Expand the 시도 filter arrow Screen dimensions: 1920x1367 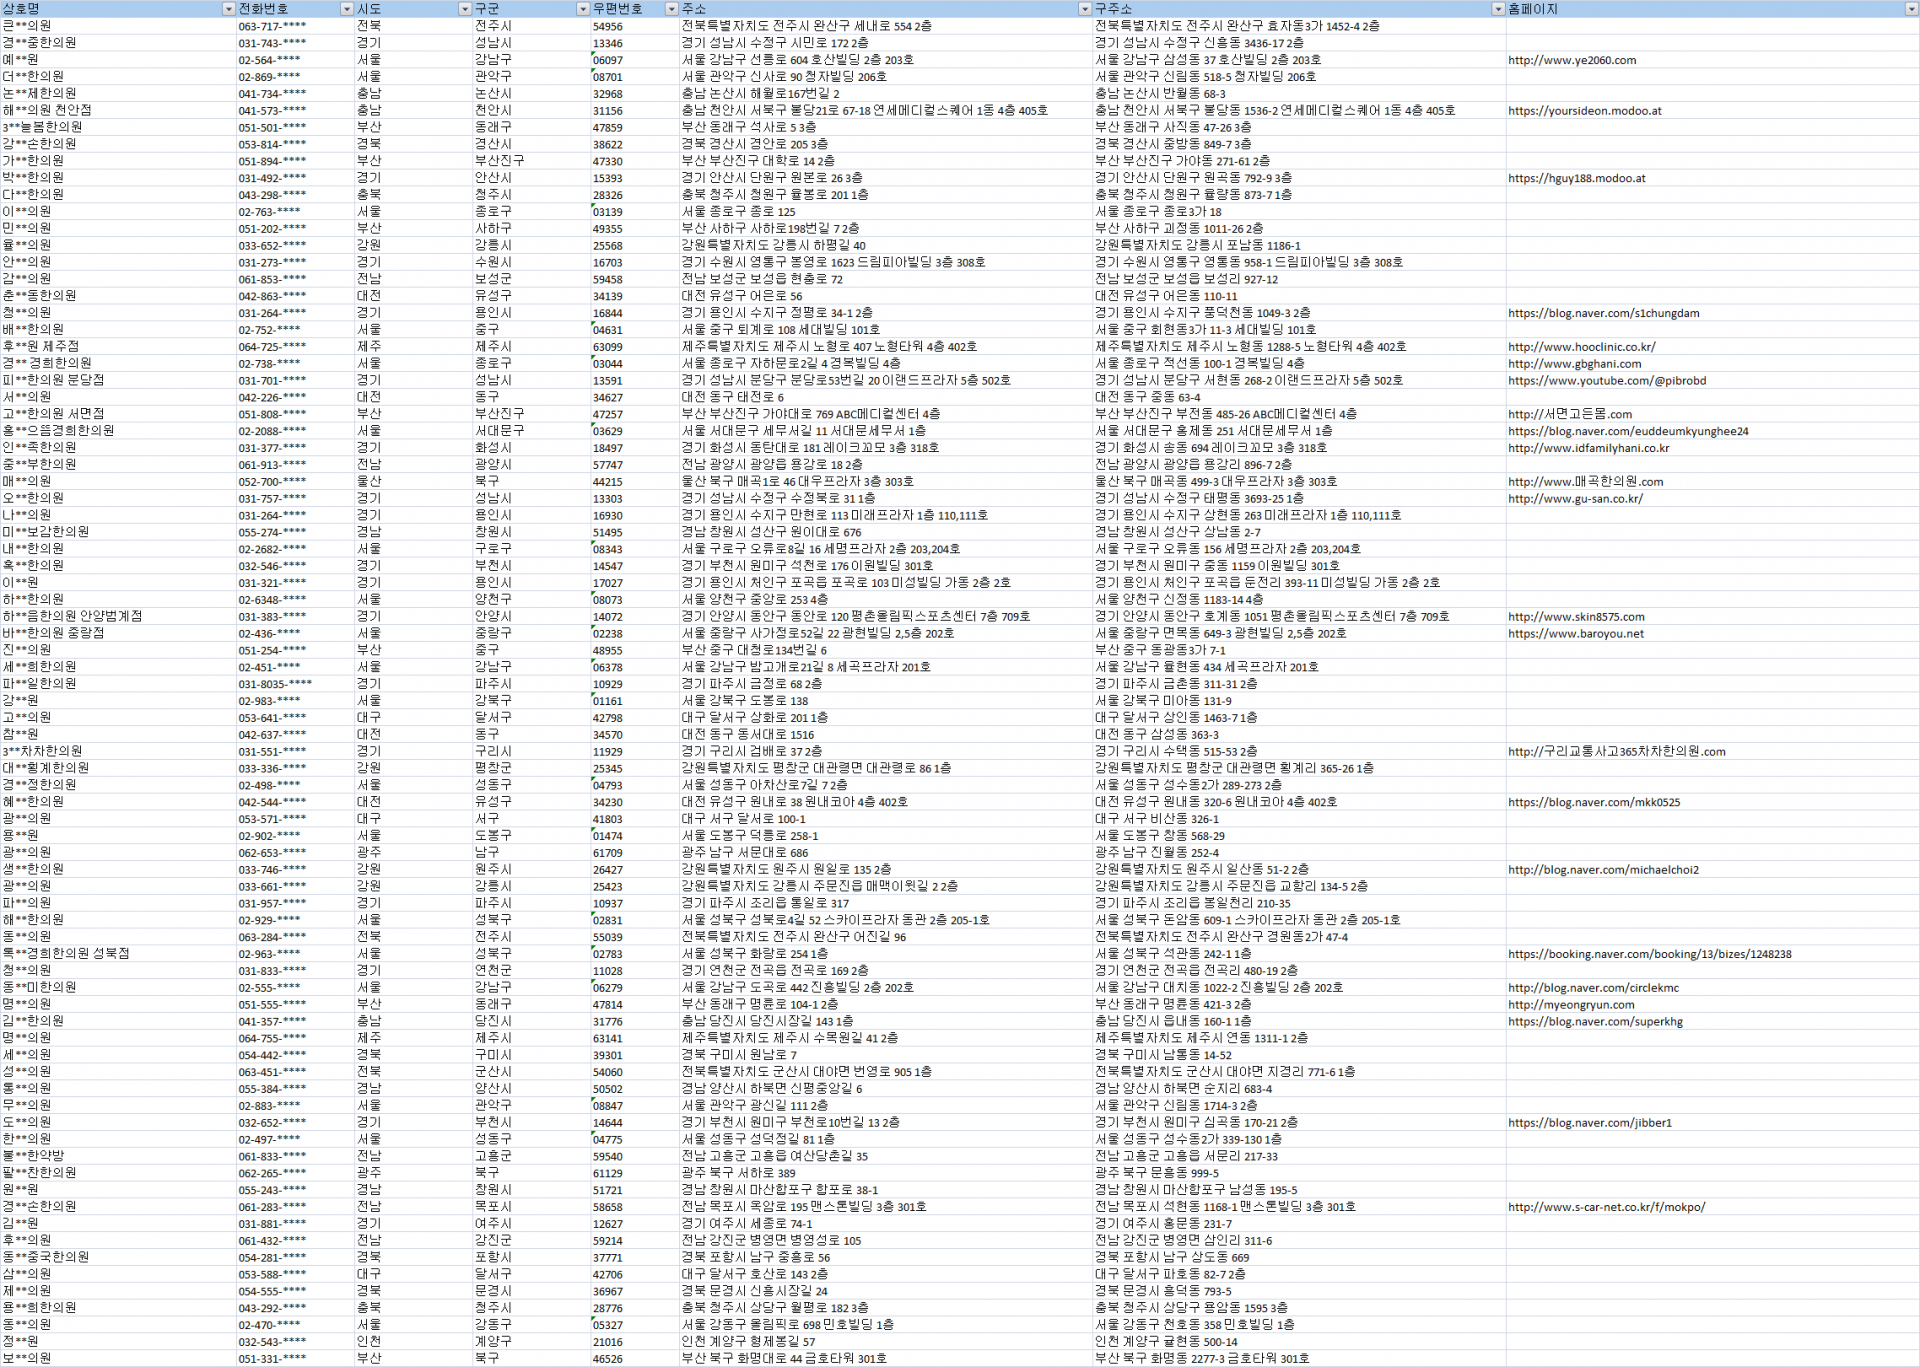[464, 9]
